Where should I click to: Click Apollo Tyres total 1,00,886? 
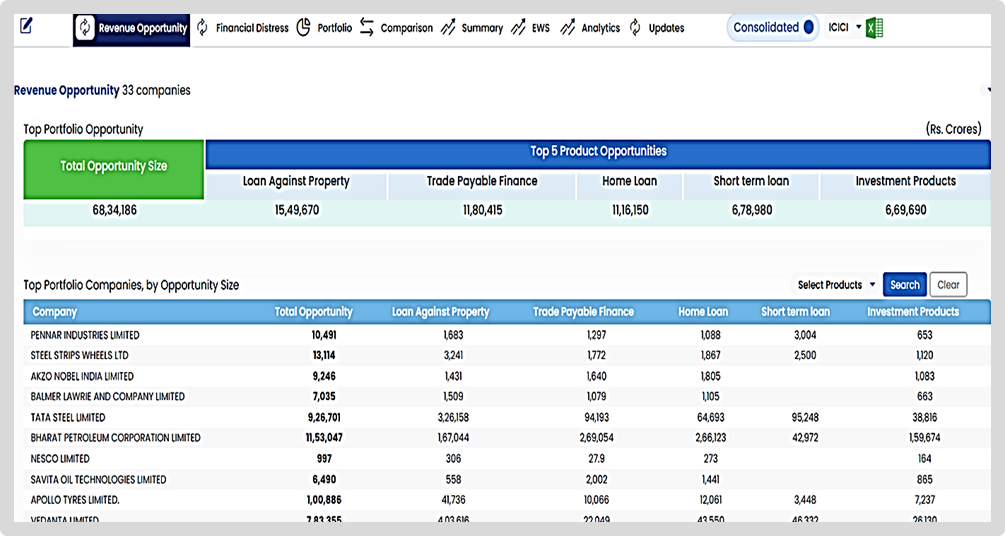[x=324, y=500]
